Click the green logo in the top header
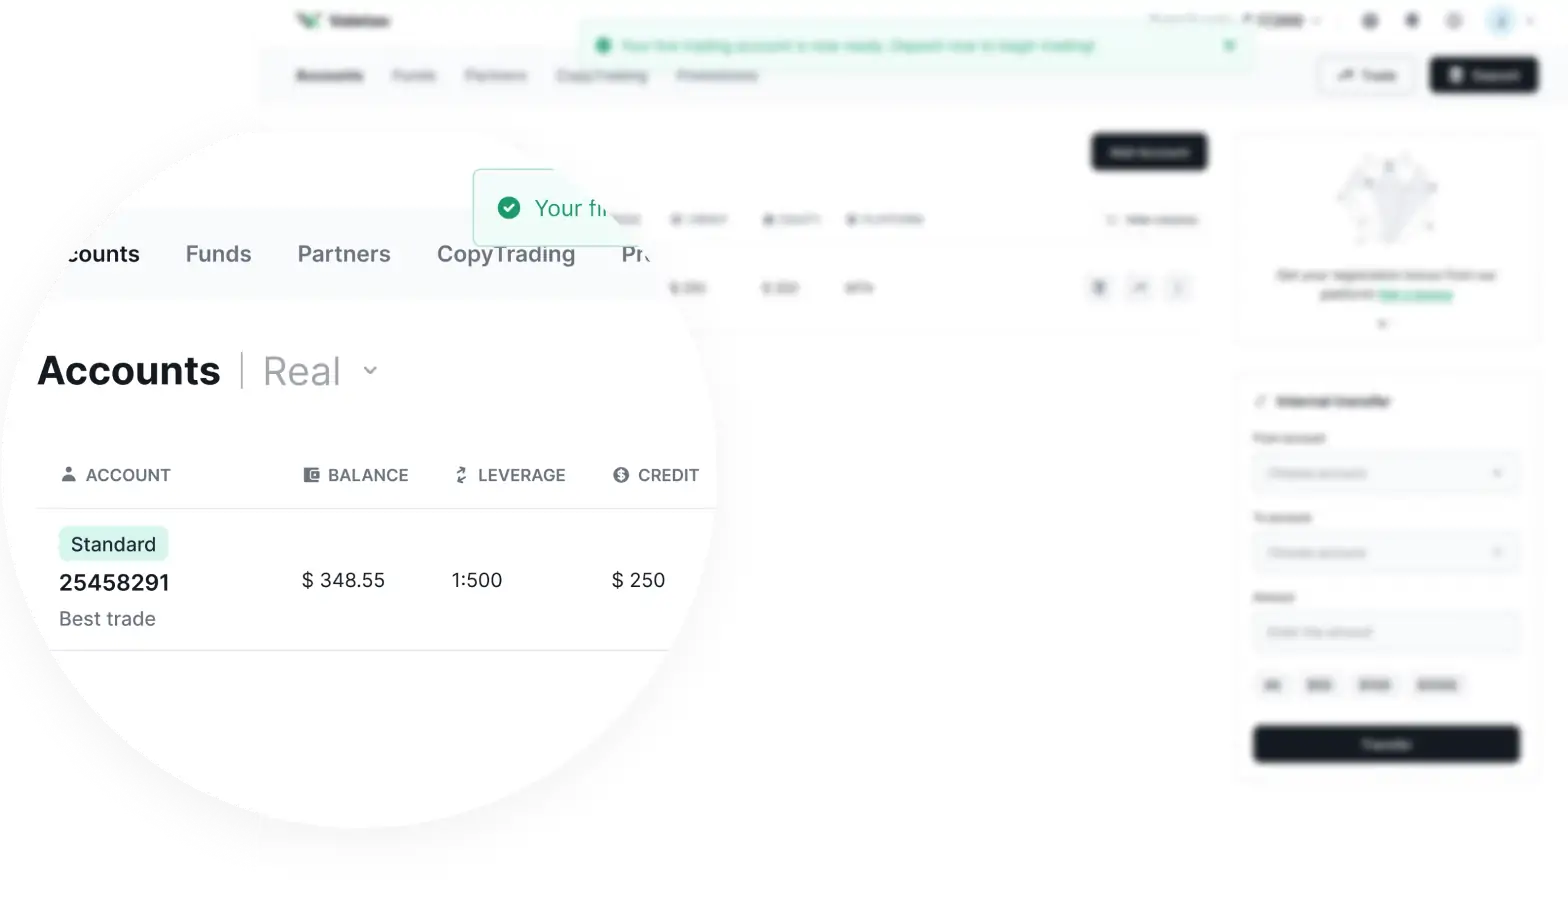This screenshot has width=1568, height=900. click(308, 20)
